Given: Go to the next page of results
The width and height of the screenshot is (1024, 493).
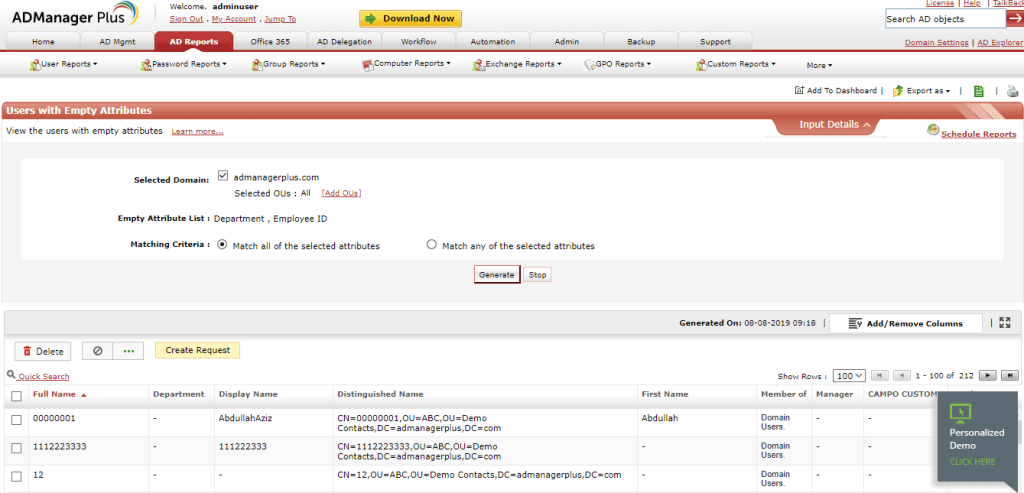Looking at the screenshot, I should [x=988, y=376].
